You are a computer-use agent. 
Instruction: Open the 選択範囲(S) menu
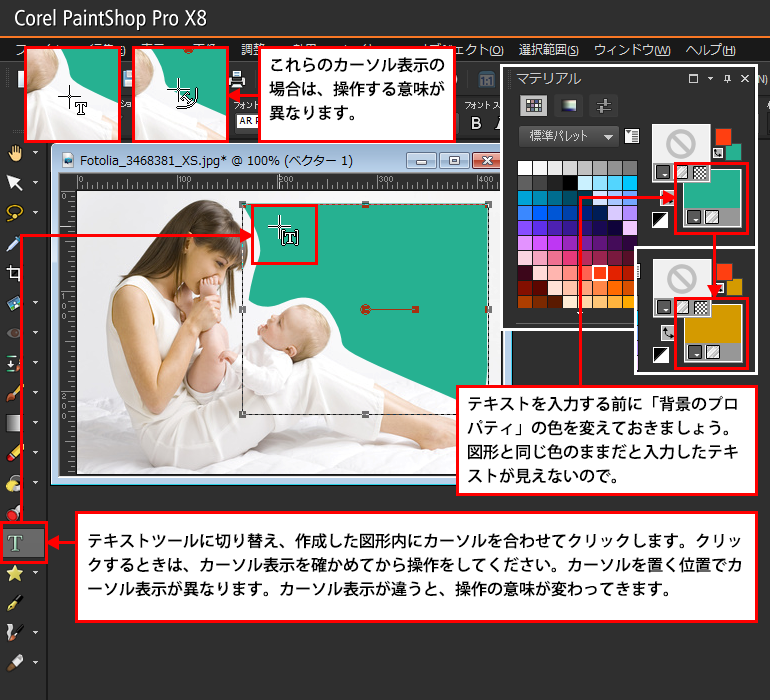[549, 50]
